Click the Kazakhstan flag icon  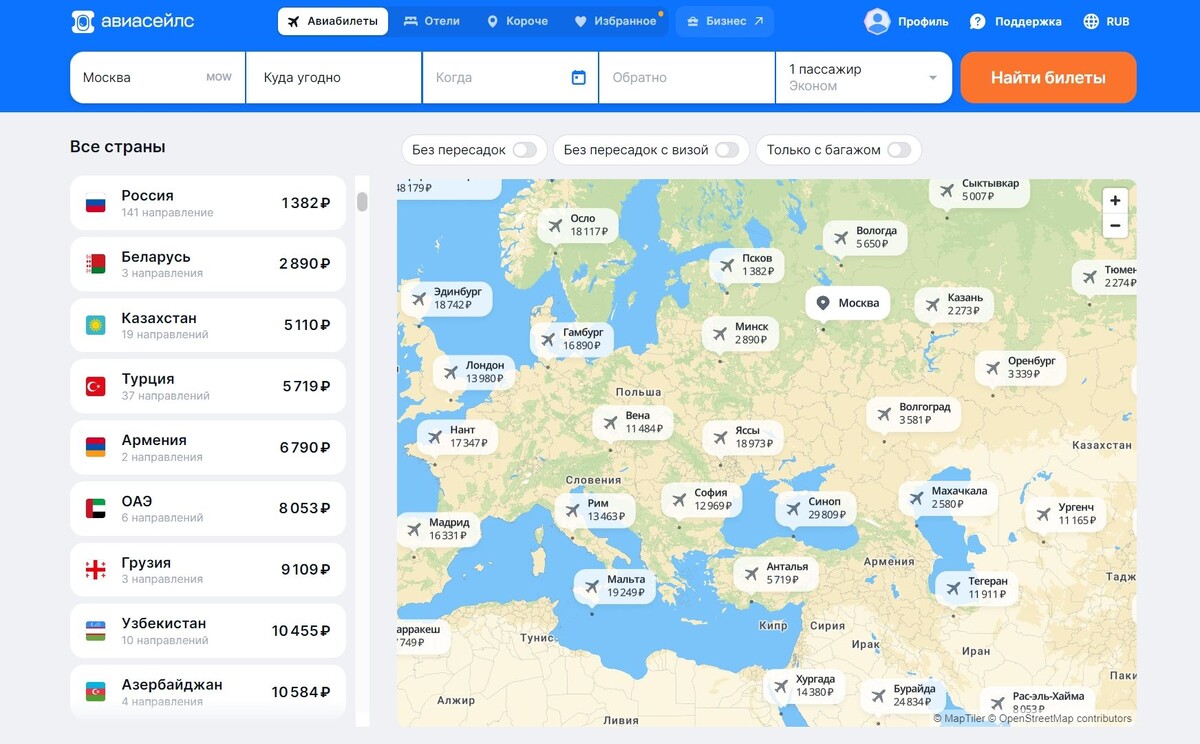pyautogui.click(x=95, y=325)
